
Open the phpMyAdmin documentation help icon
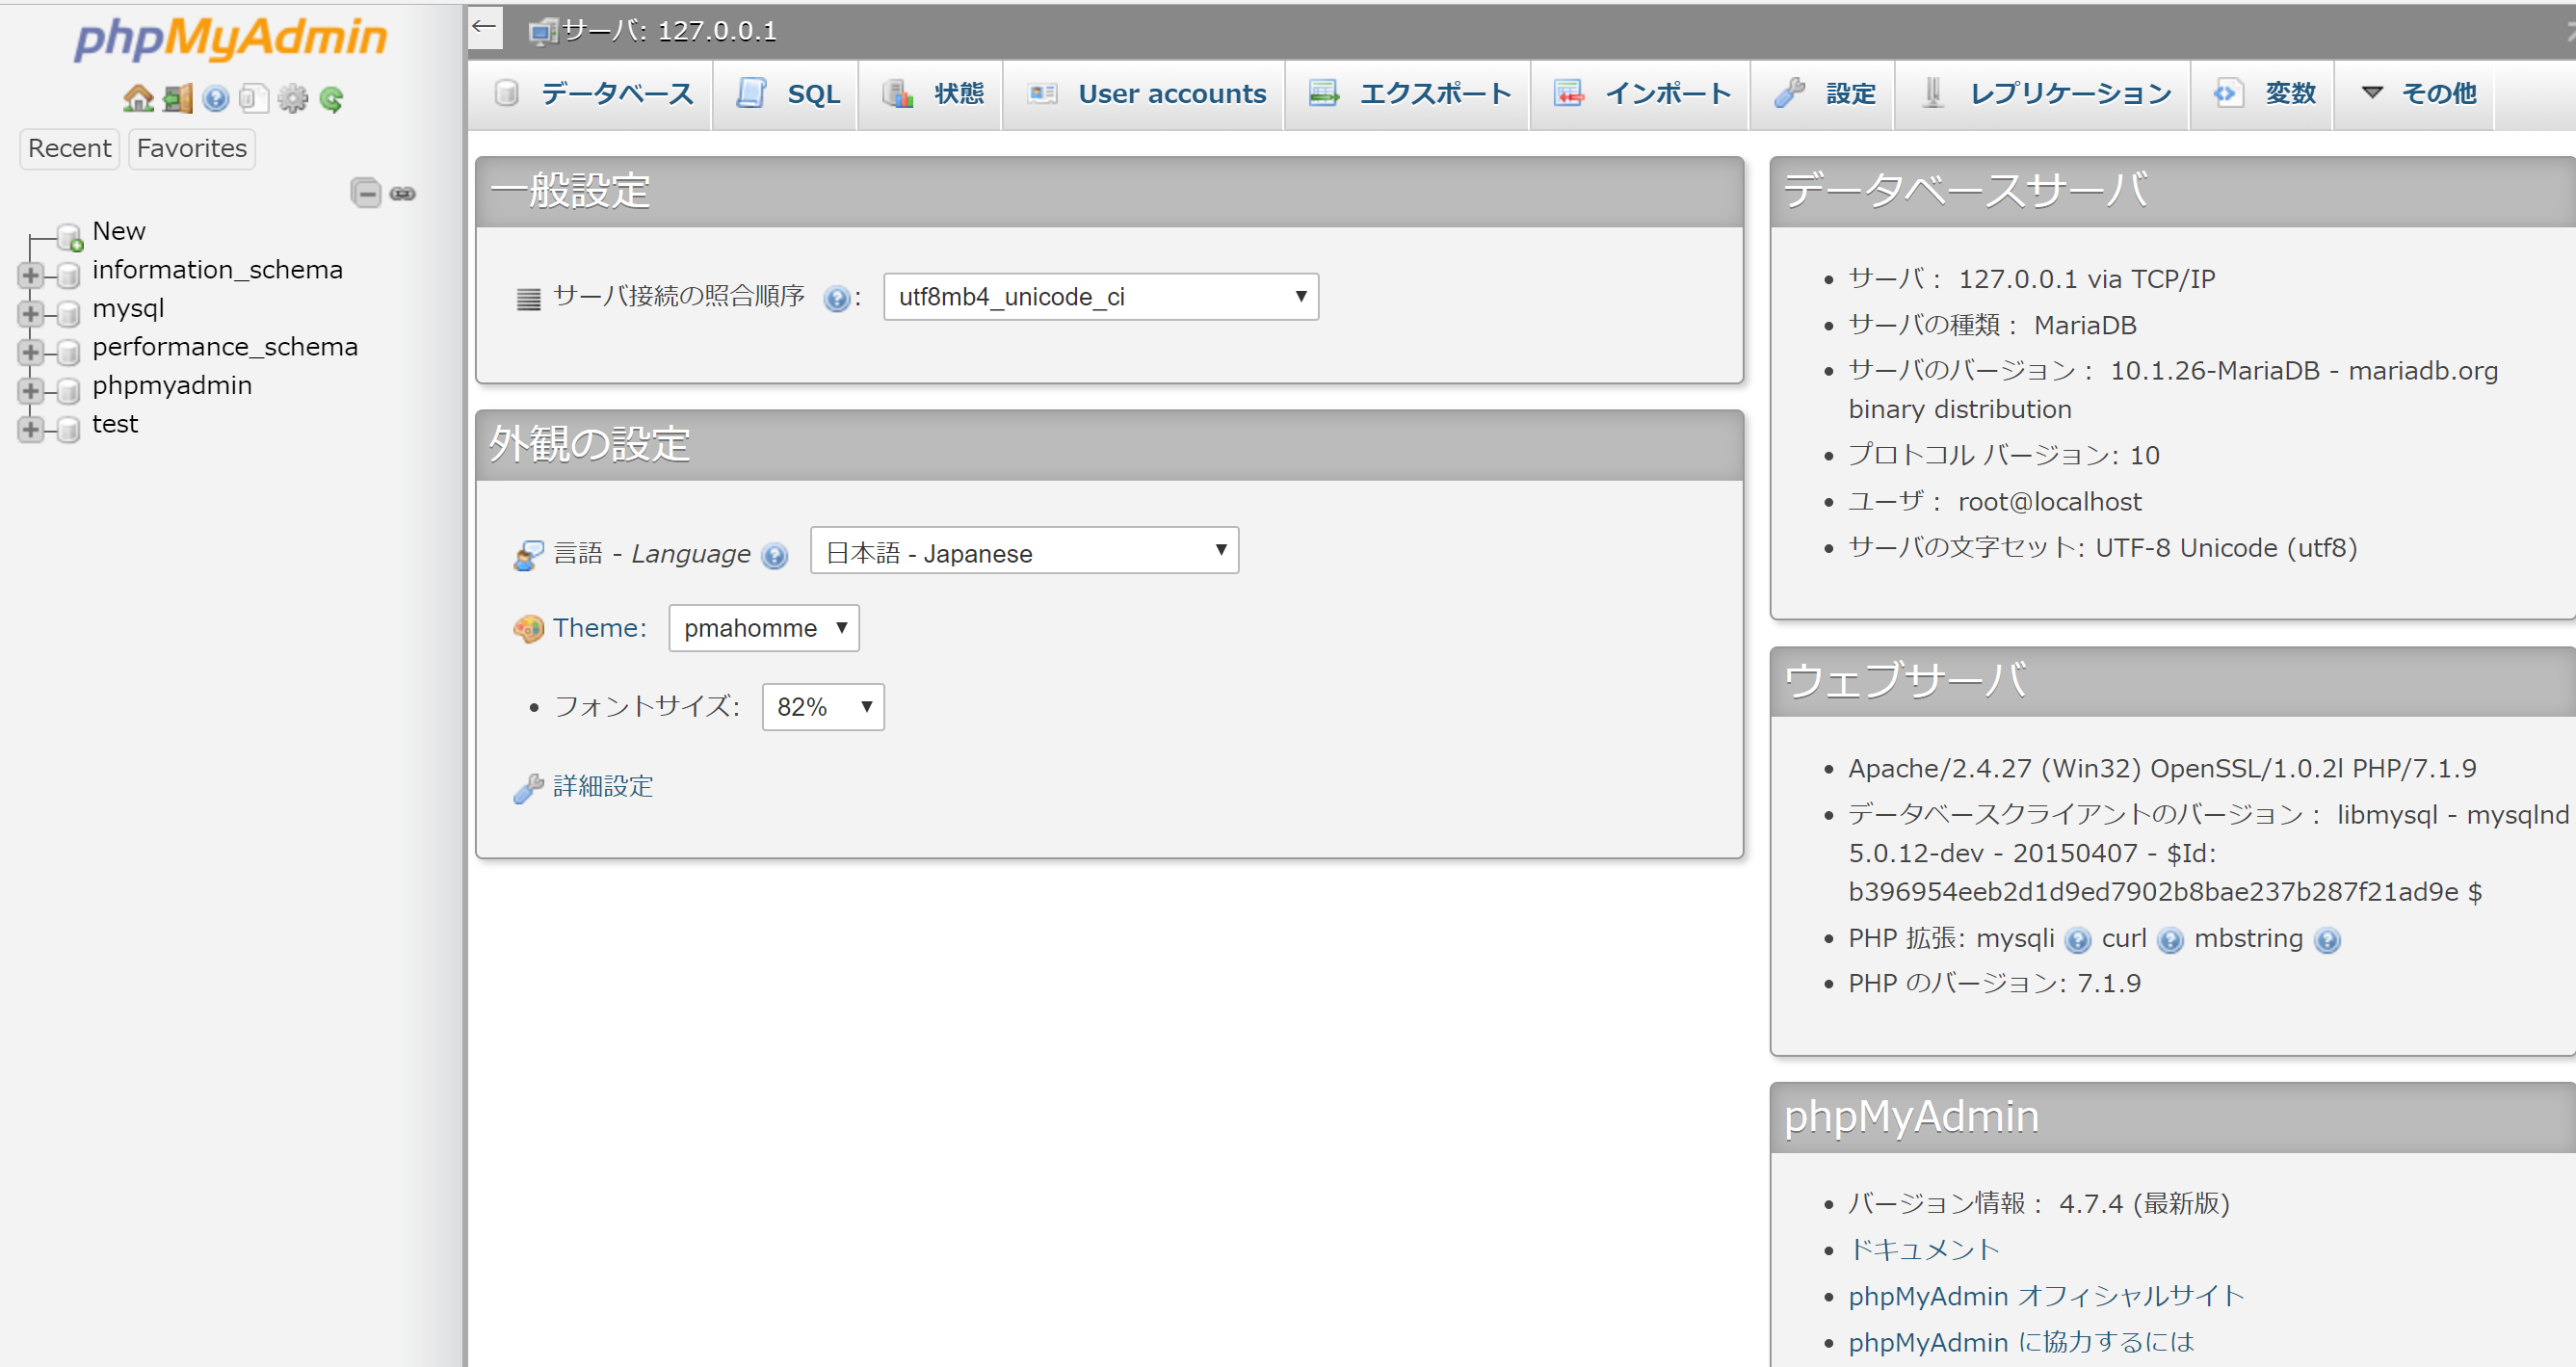215,98
